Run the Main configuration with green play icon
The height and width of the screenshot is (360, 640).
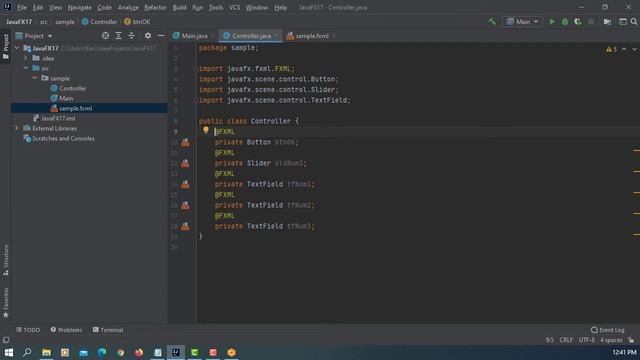[552, 22]
